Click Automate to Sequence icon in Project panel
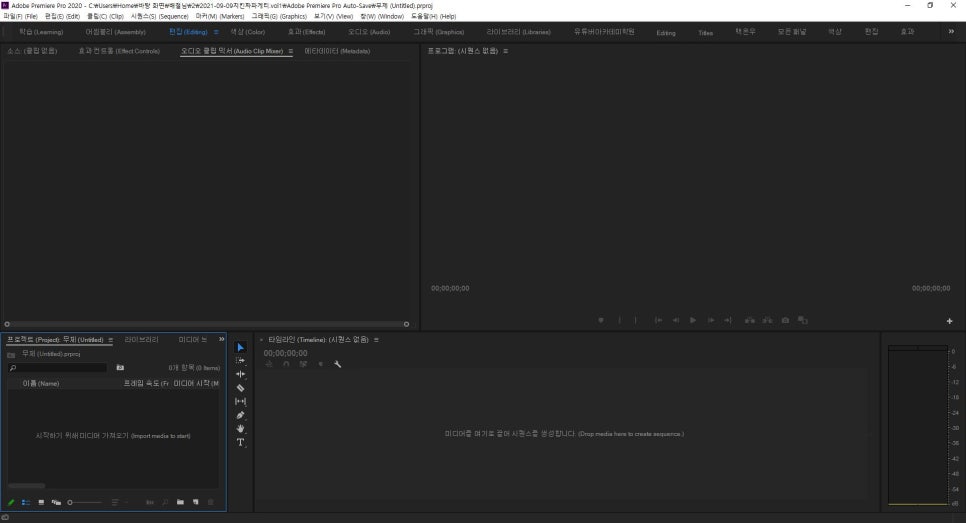This screenshot has height=523, width=966. pos(150,503)
